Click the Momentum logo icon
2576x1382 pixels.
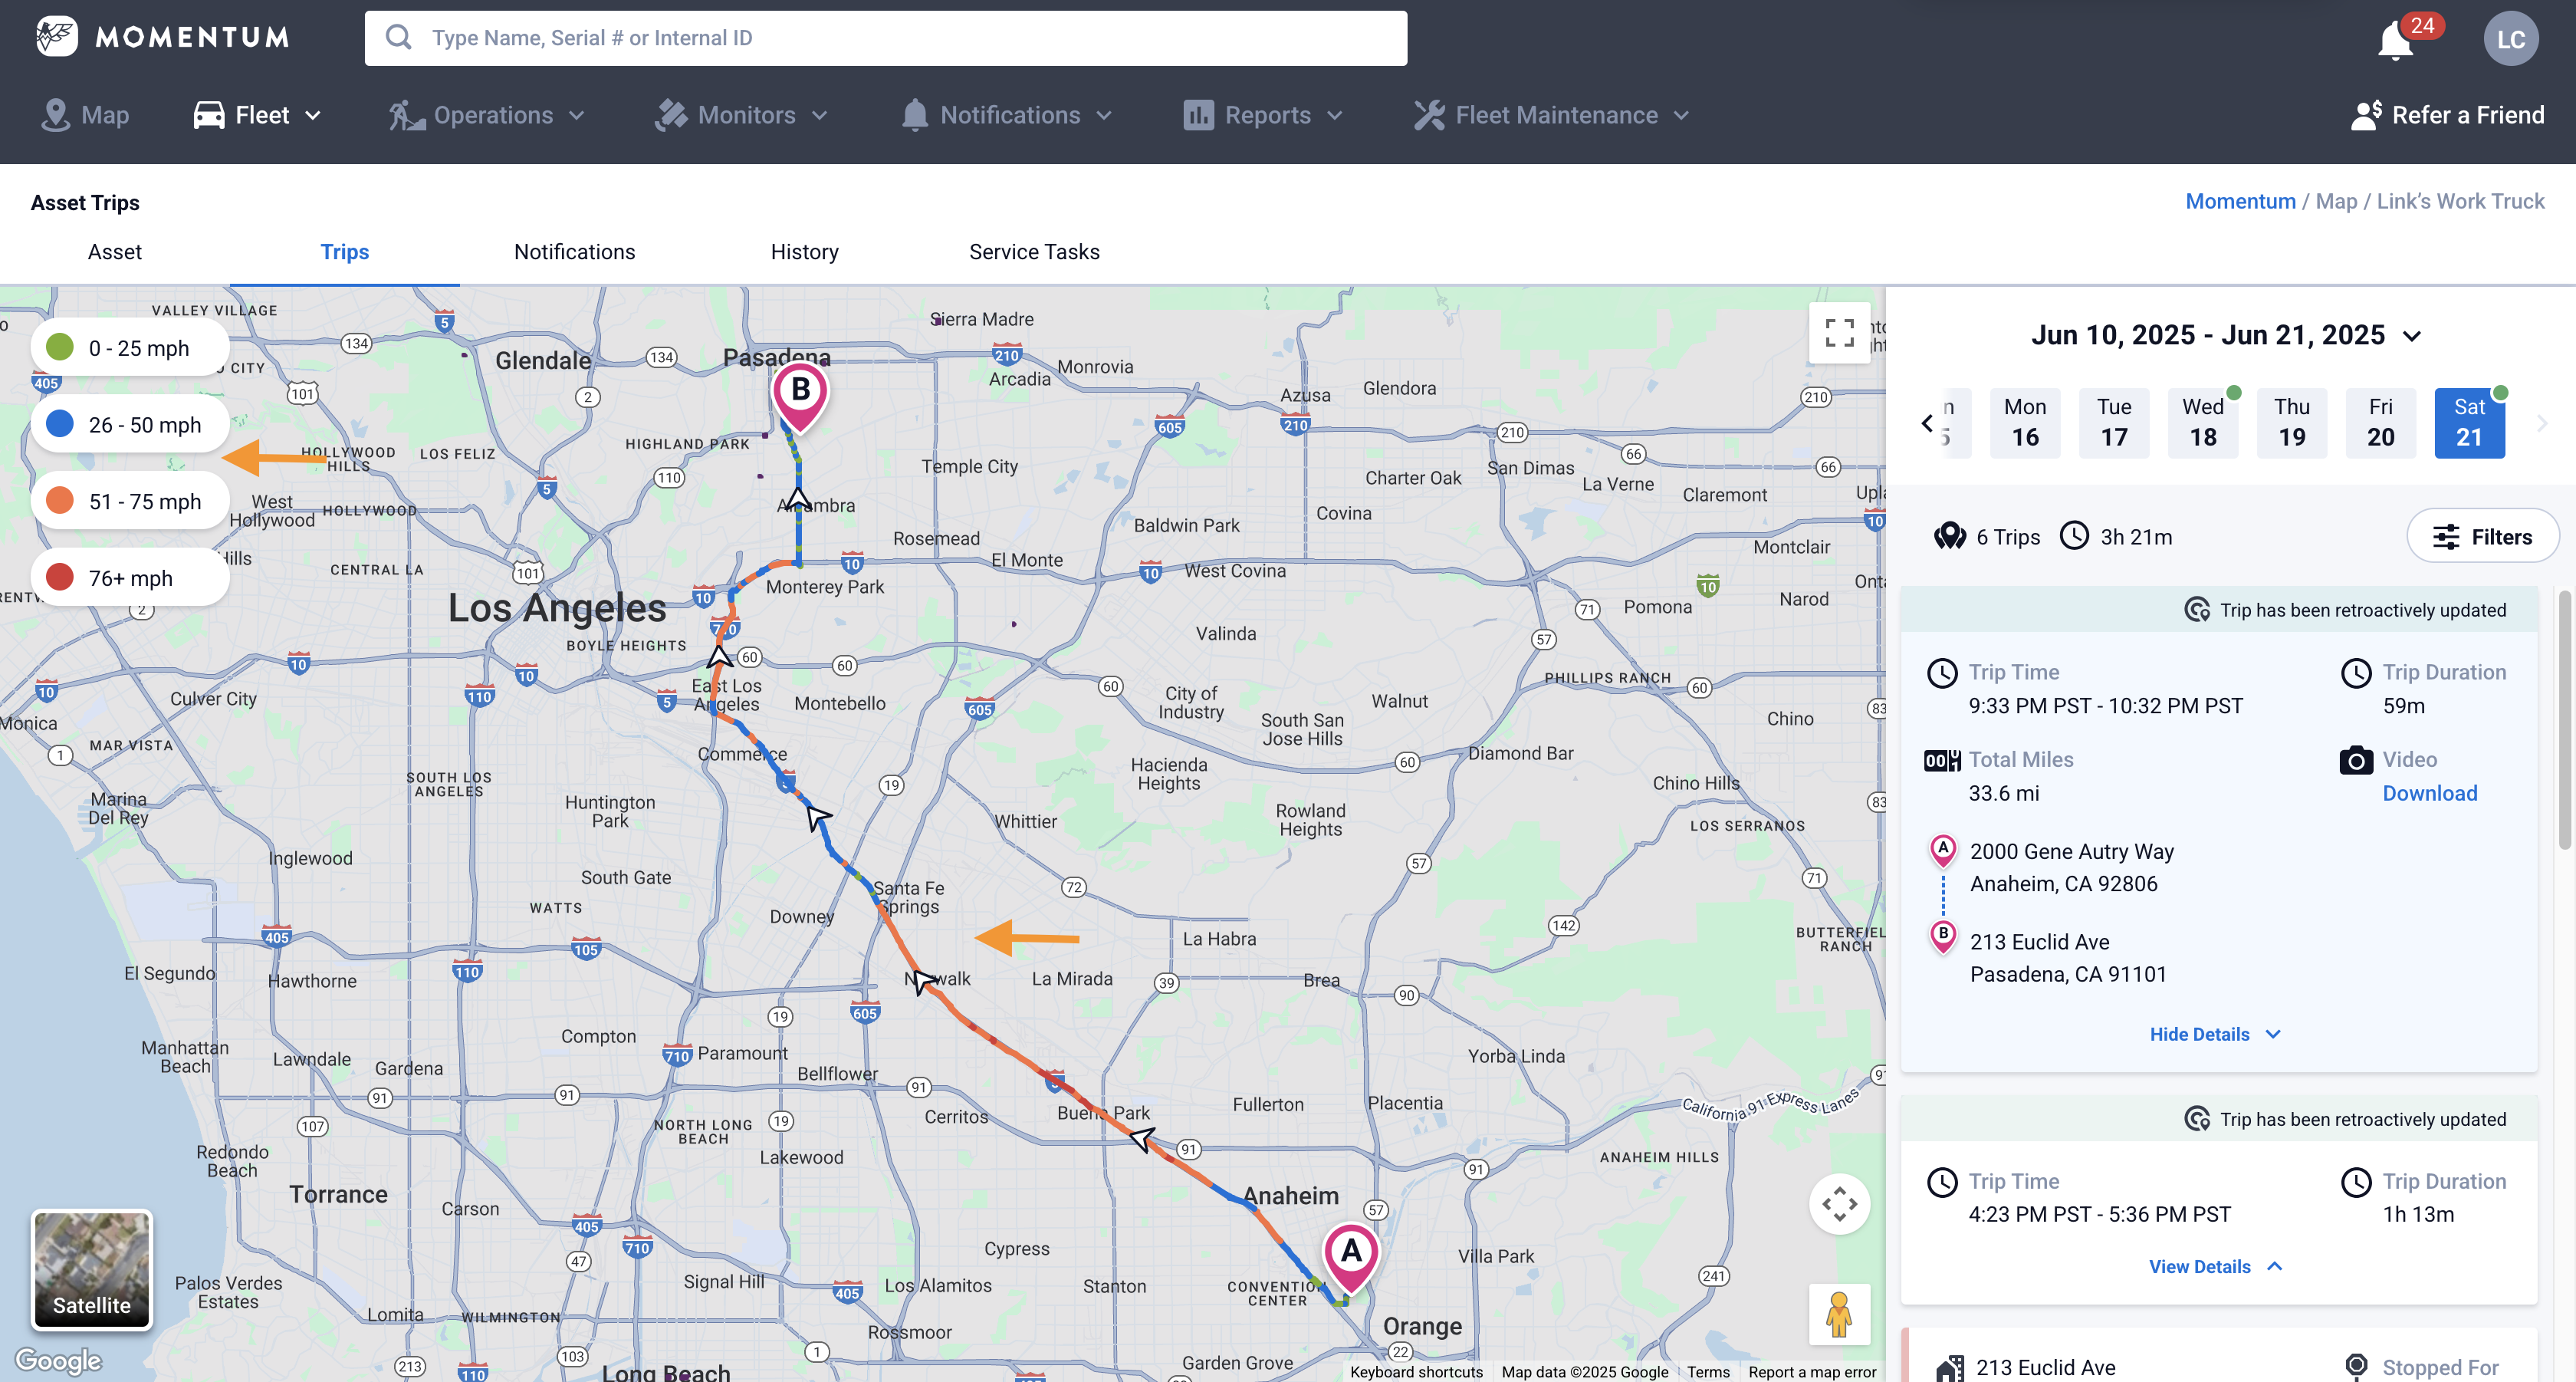pyautogui.click(x=56, y=37)
